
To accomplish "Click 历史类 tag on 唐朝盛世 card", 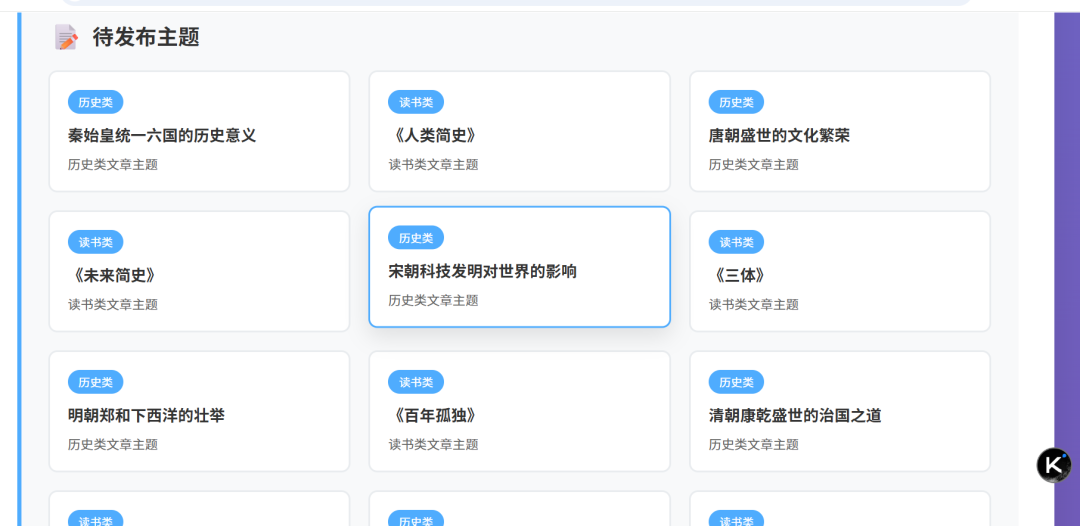I will point(736,103).
